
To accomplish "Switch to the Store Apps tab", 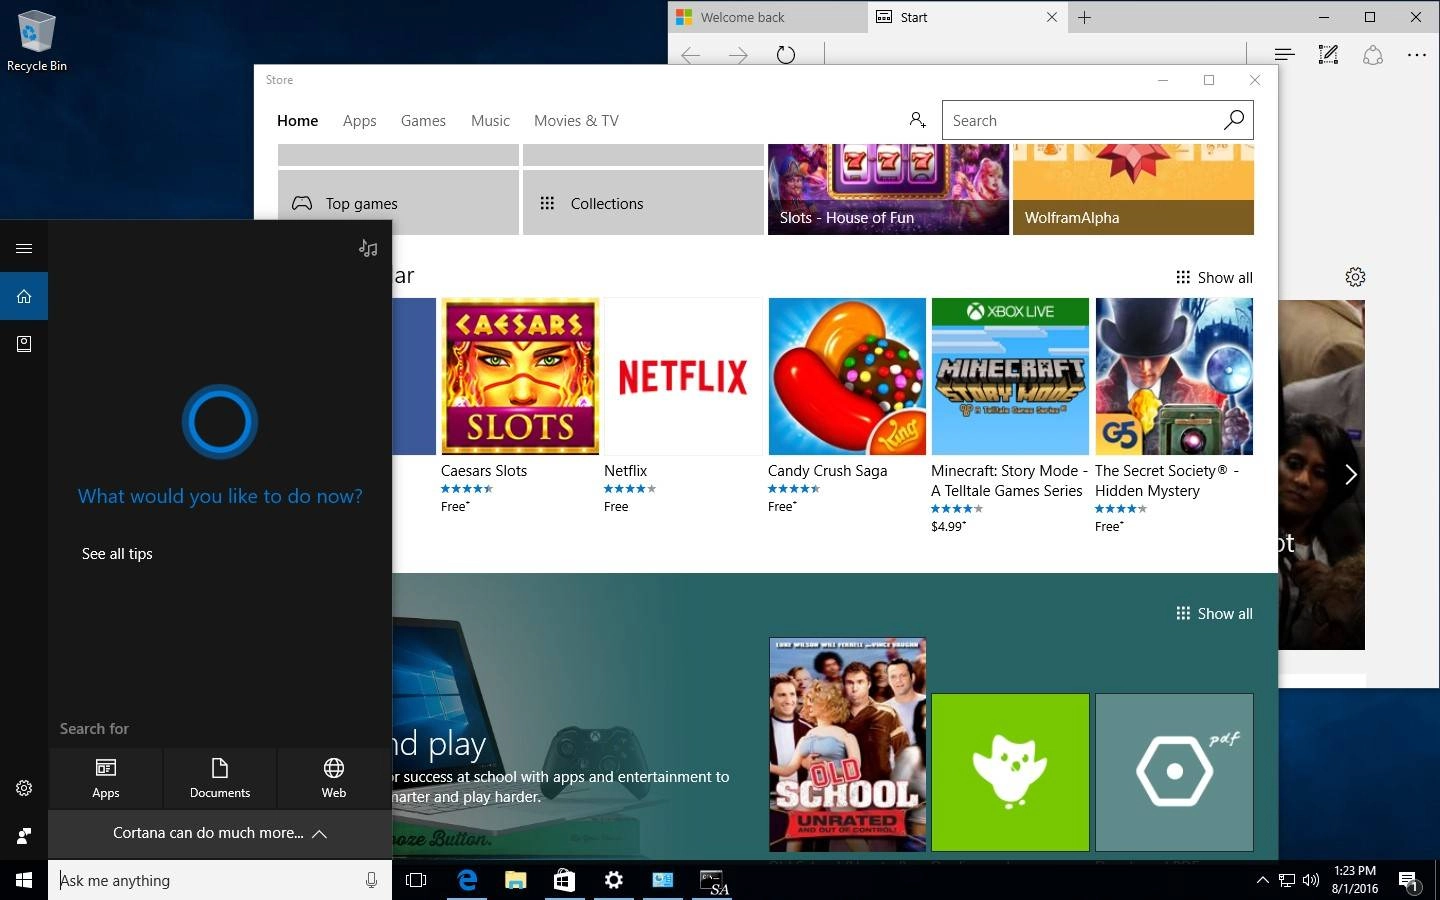I will click(359, 120).
